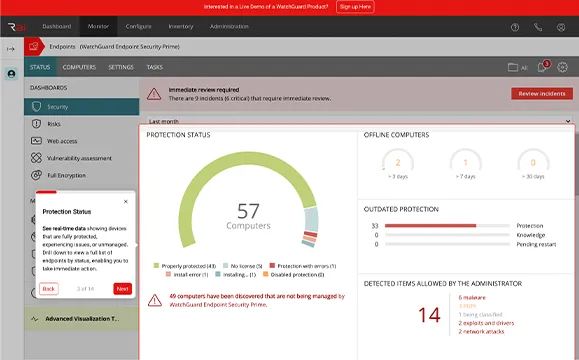Open the Configure menu

pos(138,27)
